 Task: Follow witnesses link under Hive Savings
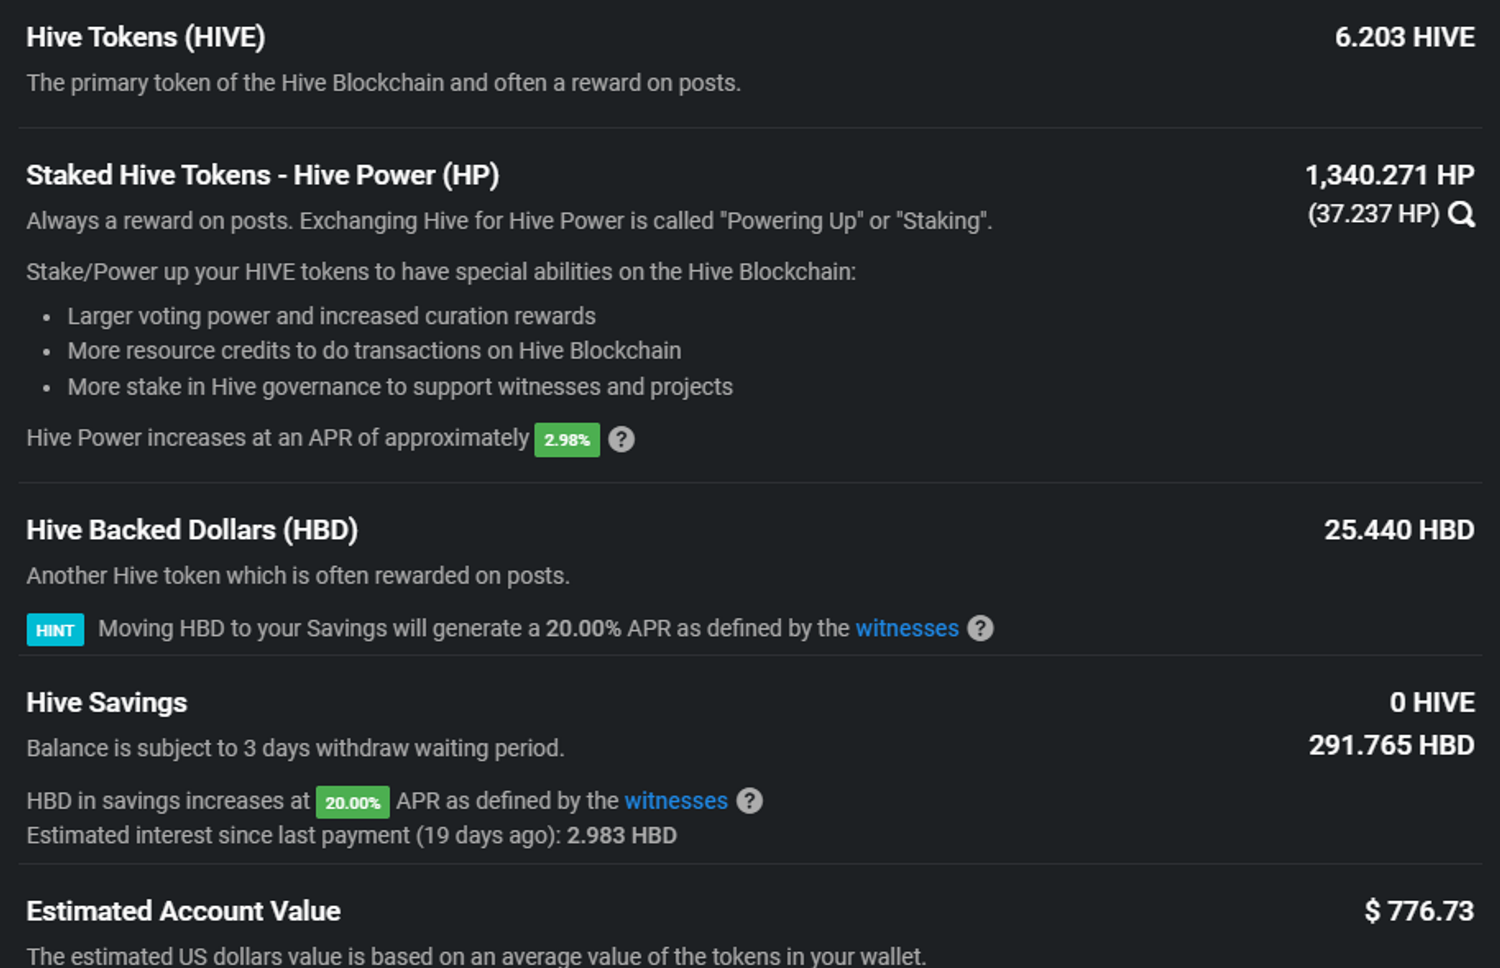[676, 801]
